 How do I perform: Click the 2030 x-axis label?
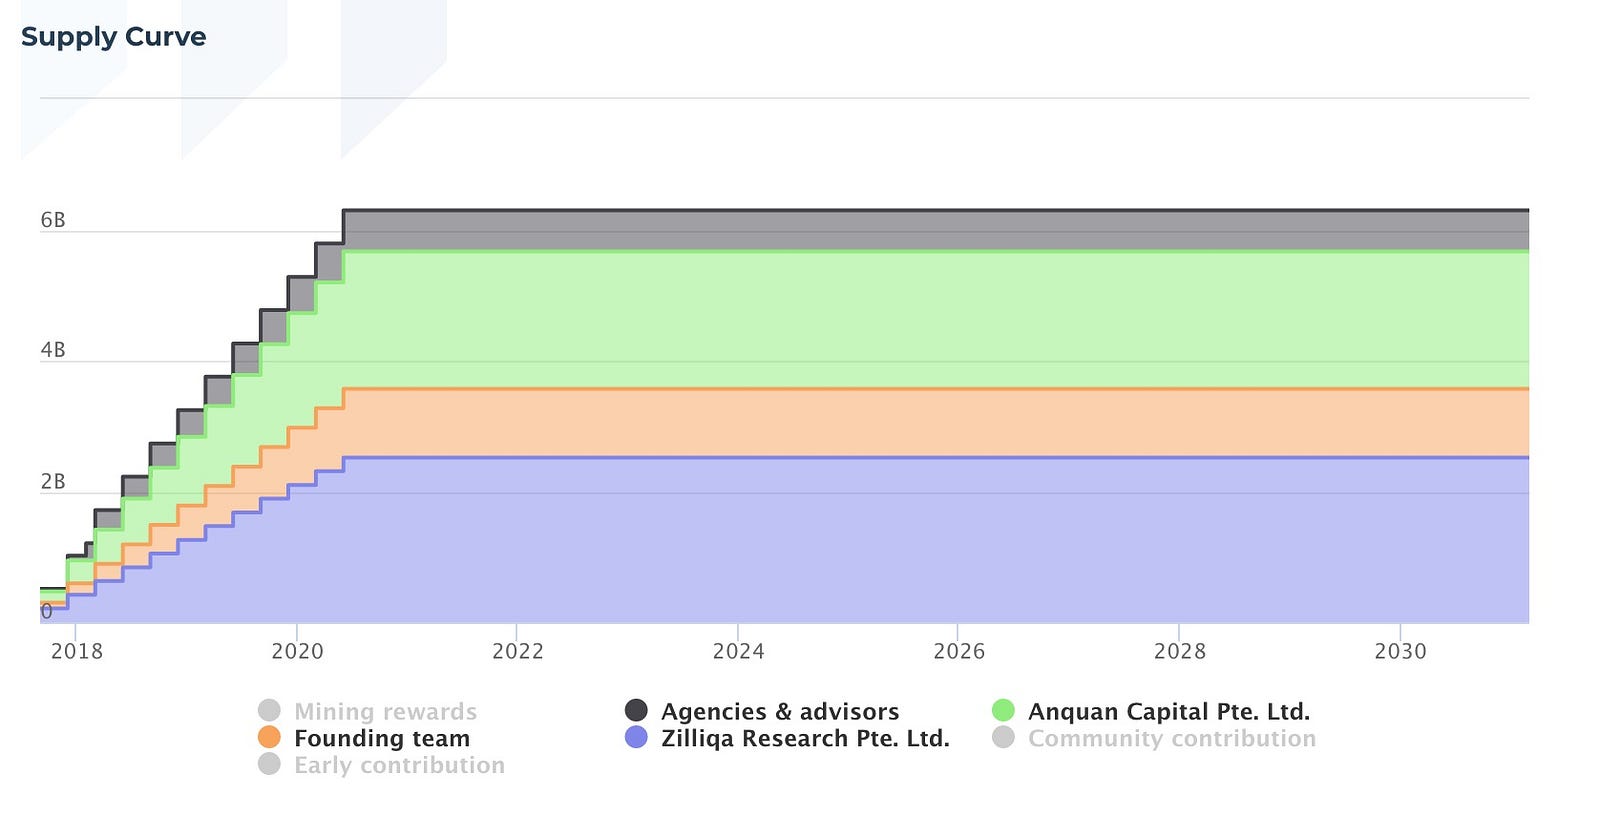[1400, 651]
